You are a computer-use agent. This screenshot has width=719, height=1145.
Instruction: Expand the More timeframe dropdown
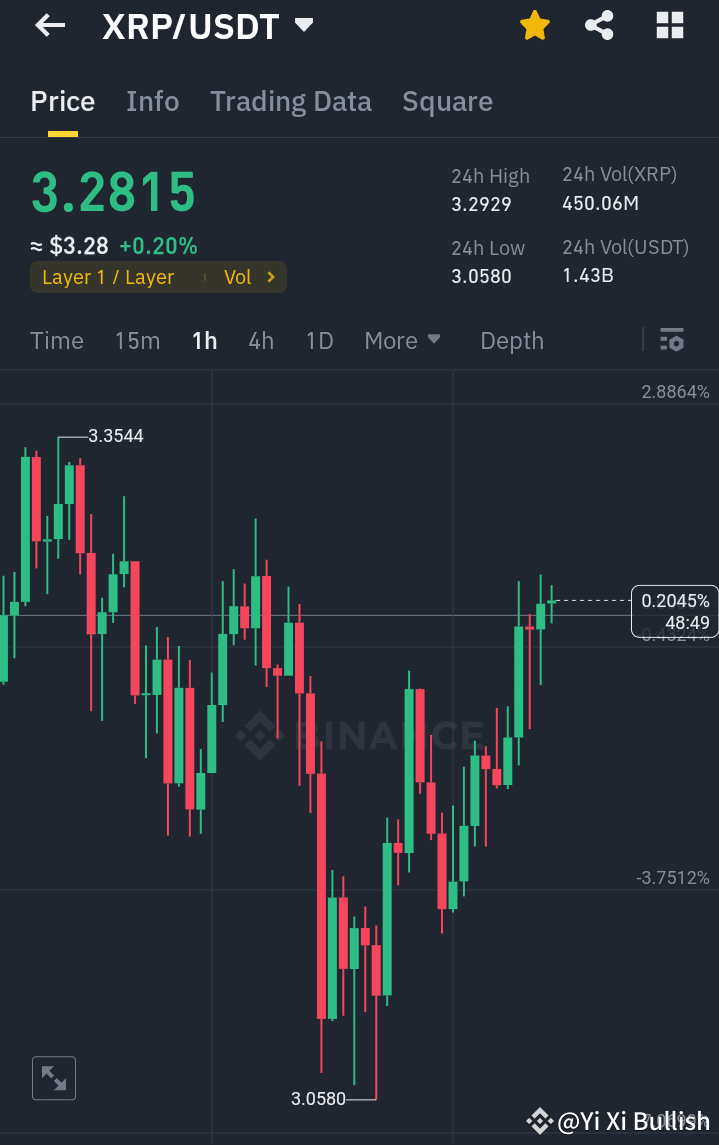[x=403, y=340]
